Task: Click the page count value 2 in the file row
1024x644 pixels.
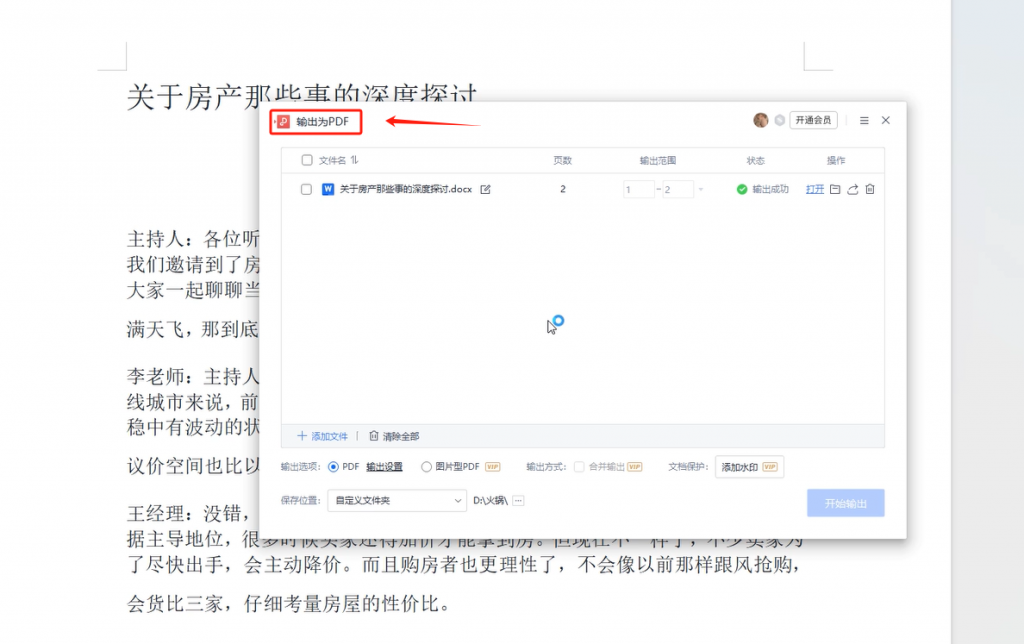Action: click(x=563, y=189)
